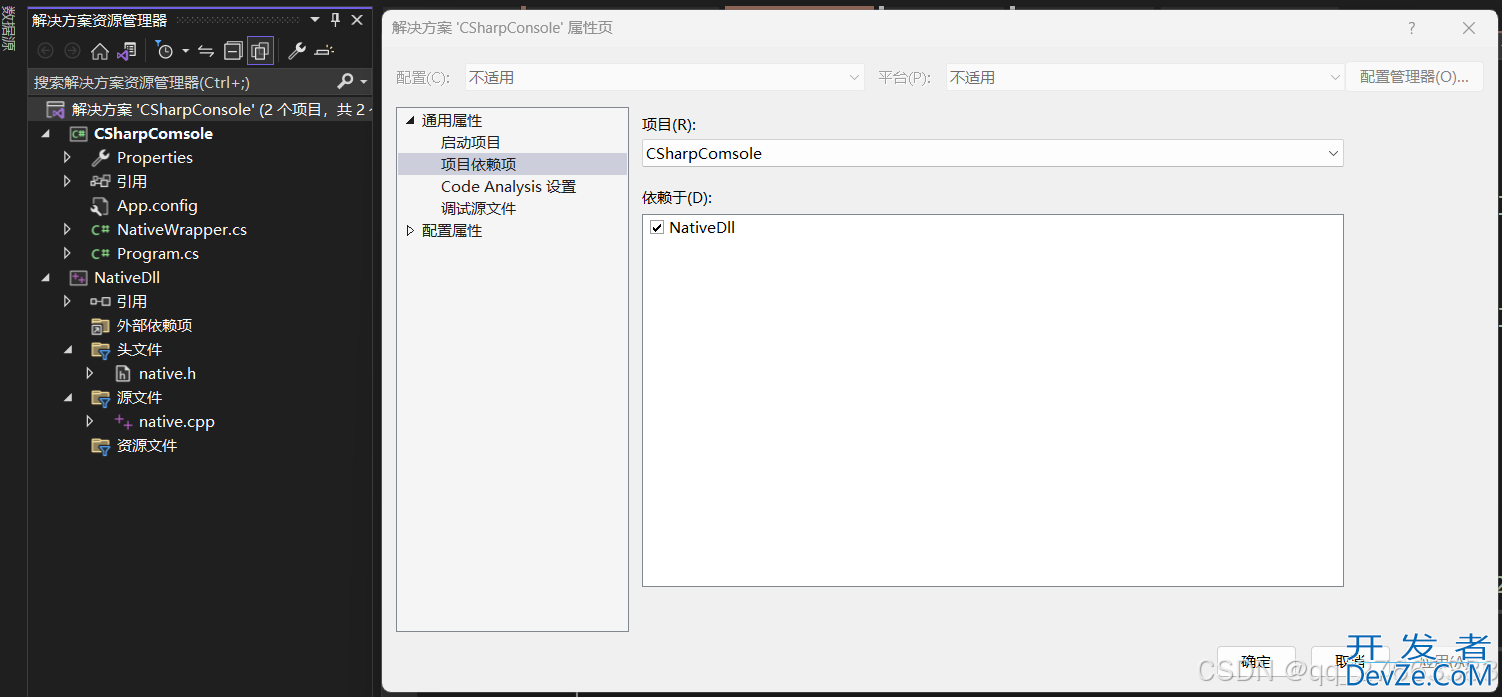Click the 源文件 folder icon
Screen dimensions: 1502x697
click(x=100, y=398)
